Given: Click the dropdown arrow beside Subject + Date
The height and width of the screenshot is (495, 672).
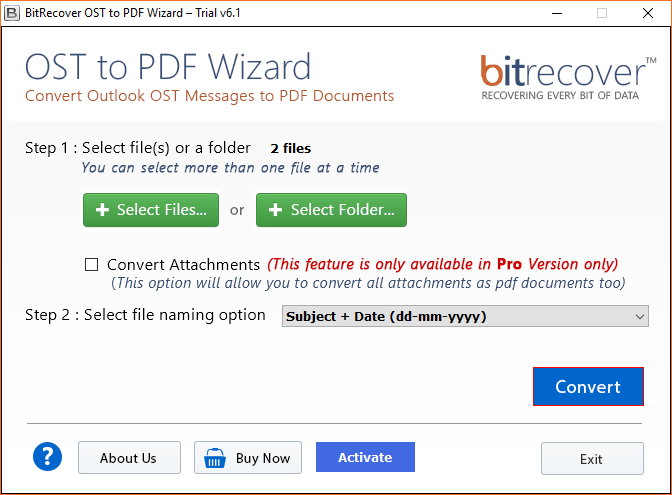Looking at the screenshot, I should coord(639,317).
